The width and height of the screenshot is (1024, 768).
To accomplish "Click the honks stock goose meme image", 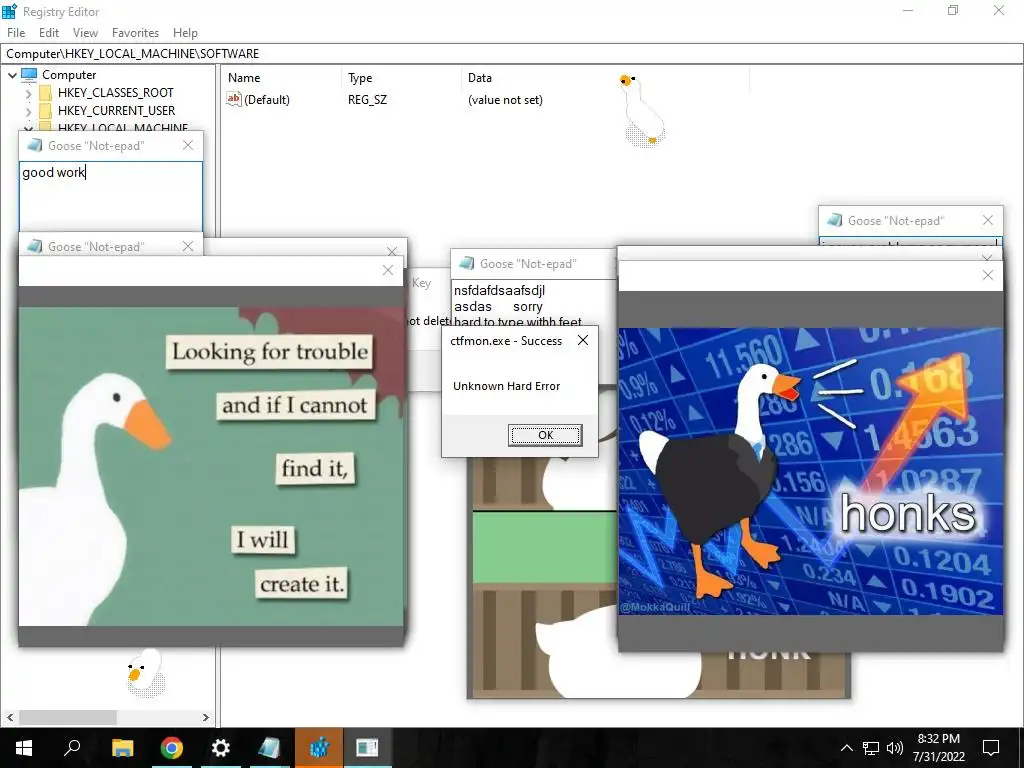I will pos(810,471).
